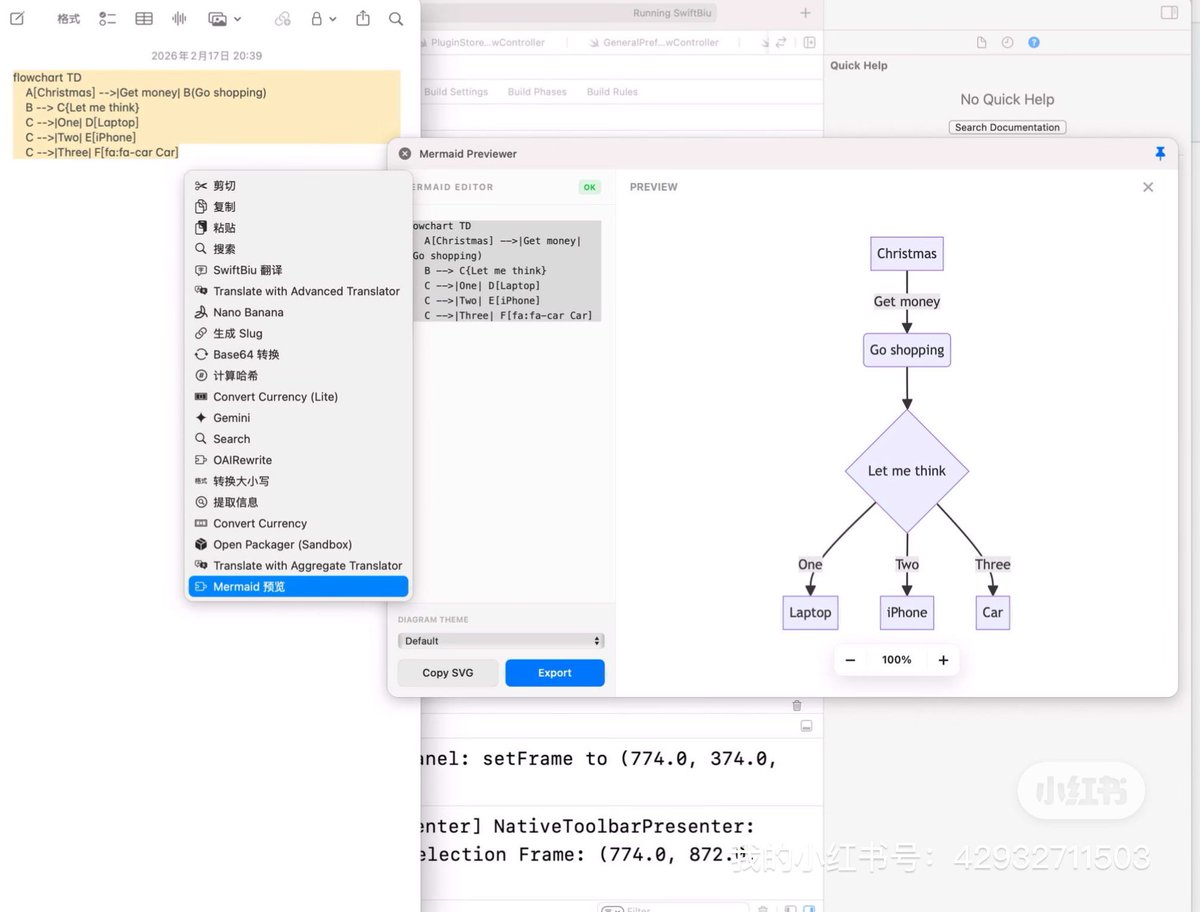Choose Mermaid 预览 from the context menu
This screenshot has width=1200, height=912.
(x=298, y=587)
